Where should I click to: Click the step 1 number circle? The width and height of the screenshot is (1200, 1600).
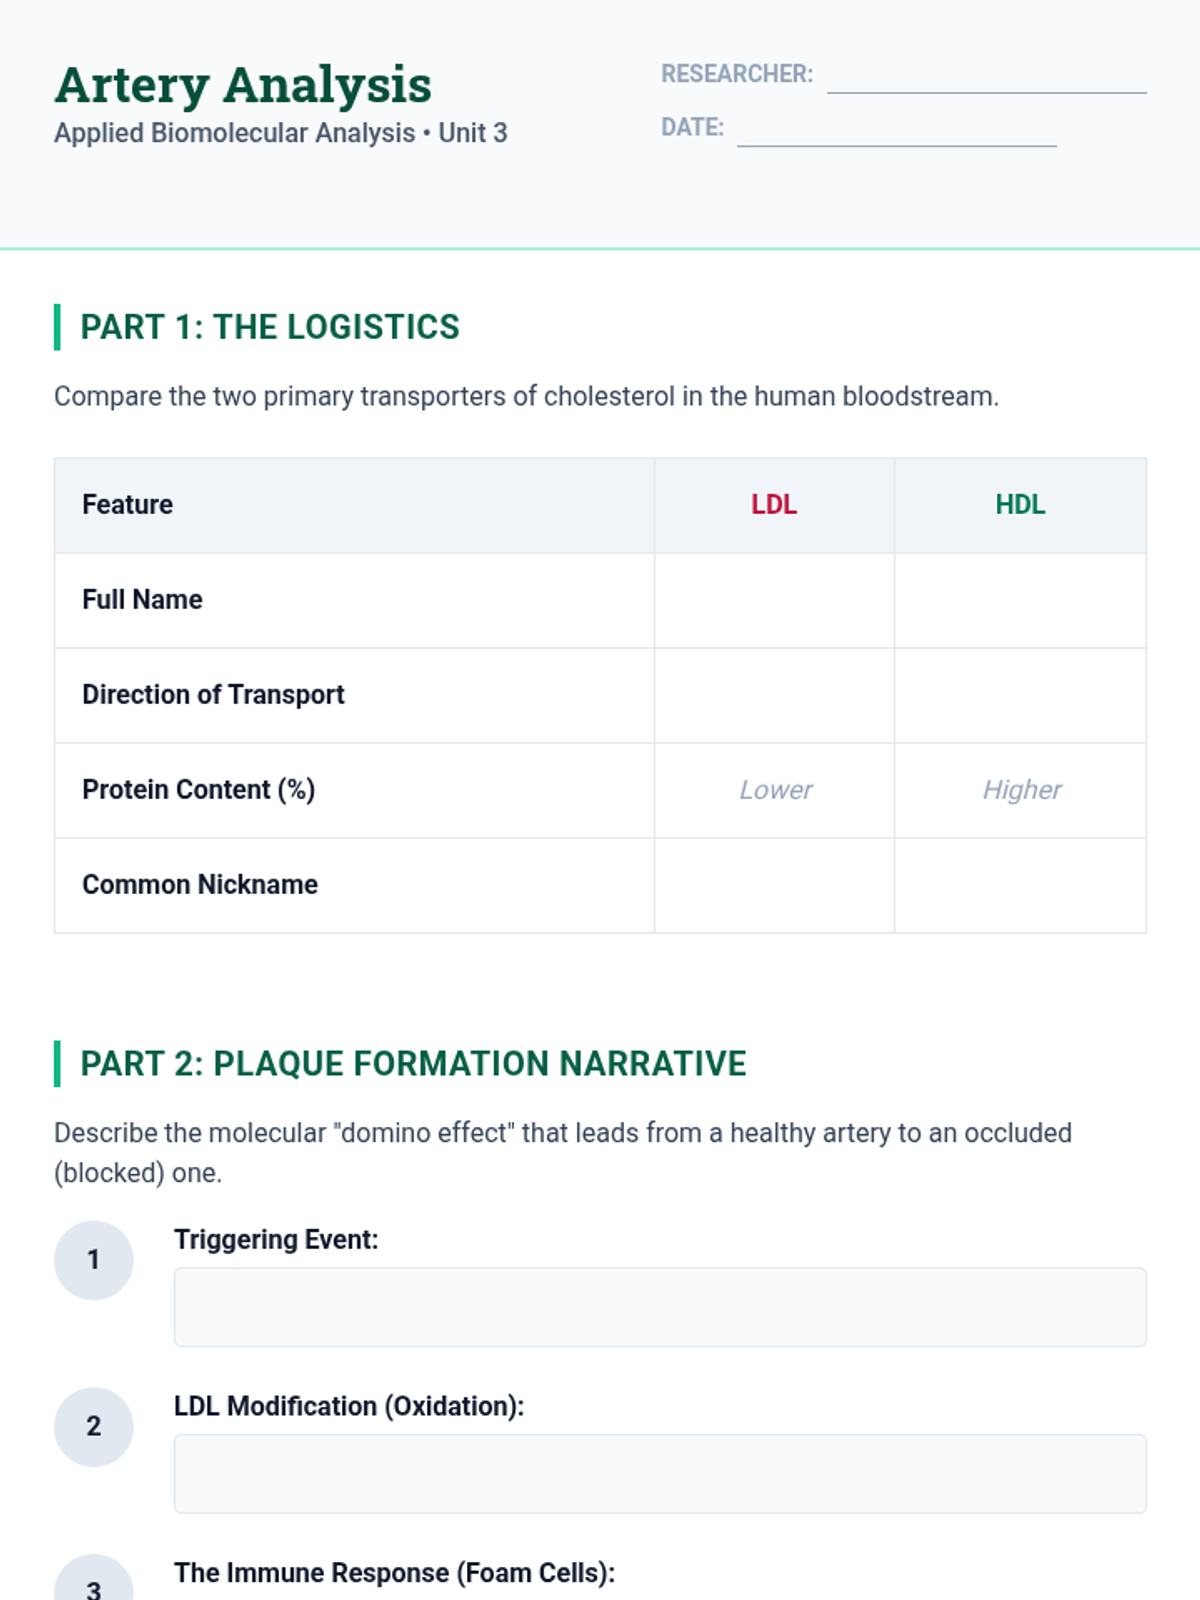[94, 1260]
